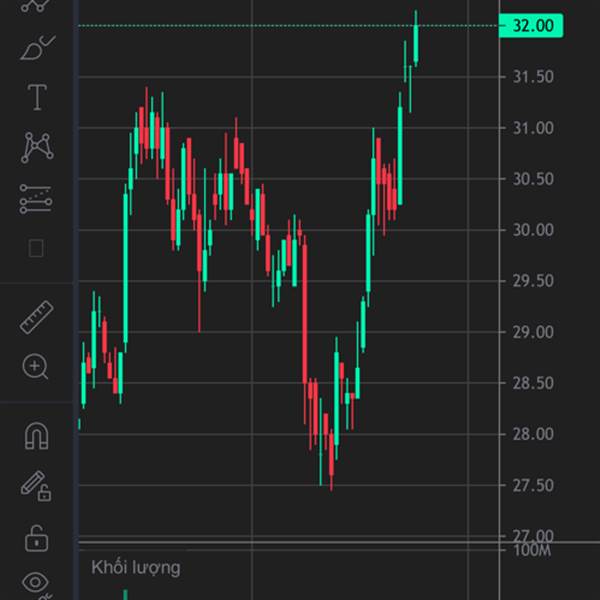Click the 100M volume axis label
This screenshot has height=600, width=600.
532,550
